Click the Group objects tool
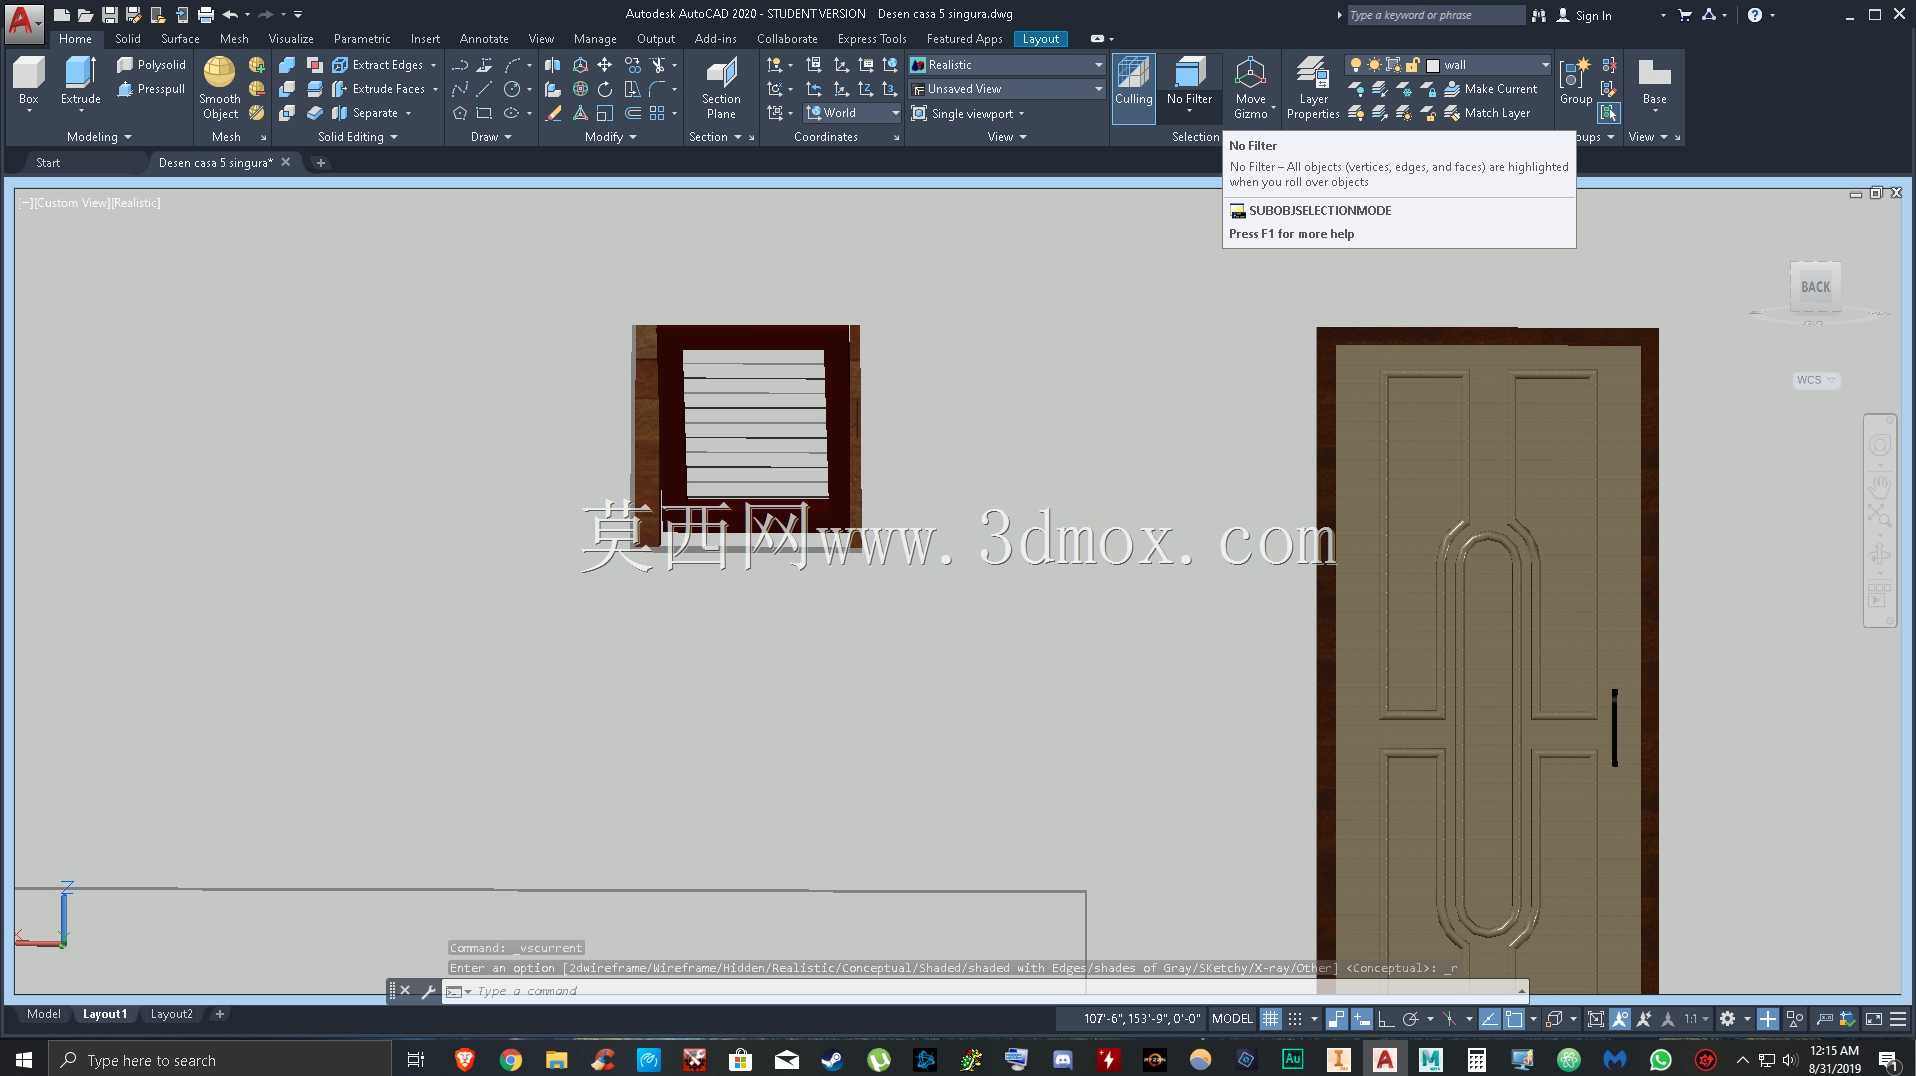Viewport: 1916px width, 1076px height. click(x=1576, y=82)
